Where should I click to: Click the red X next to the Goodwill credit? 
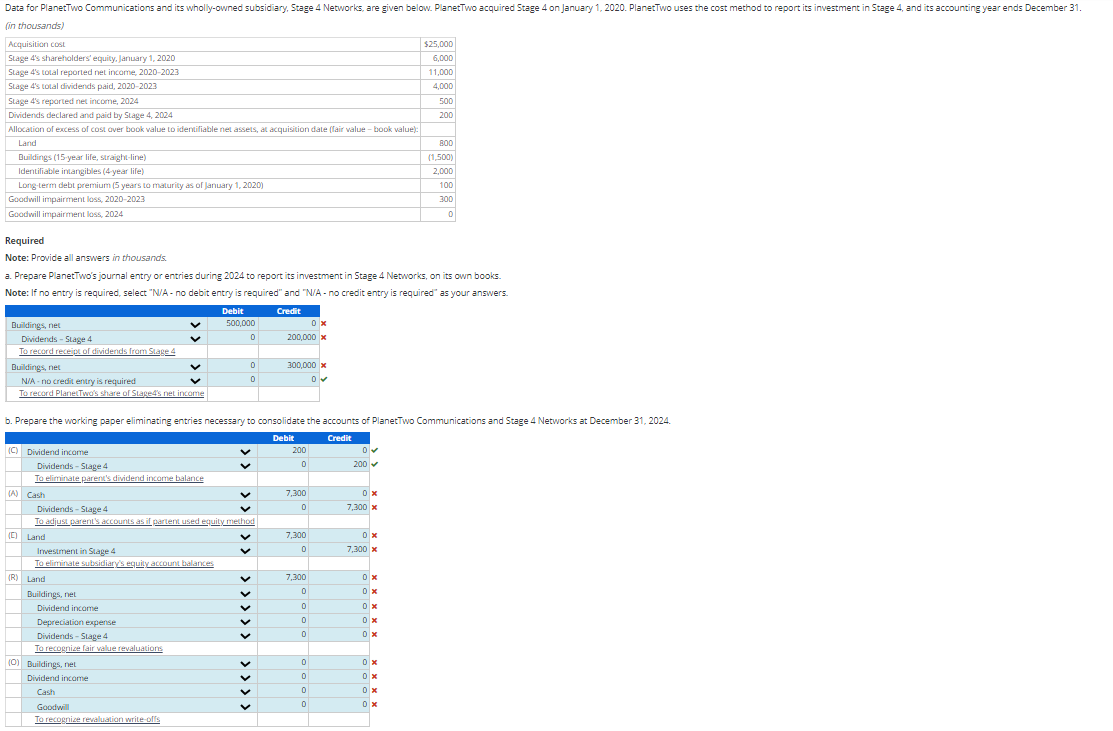[374, 705]
